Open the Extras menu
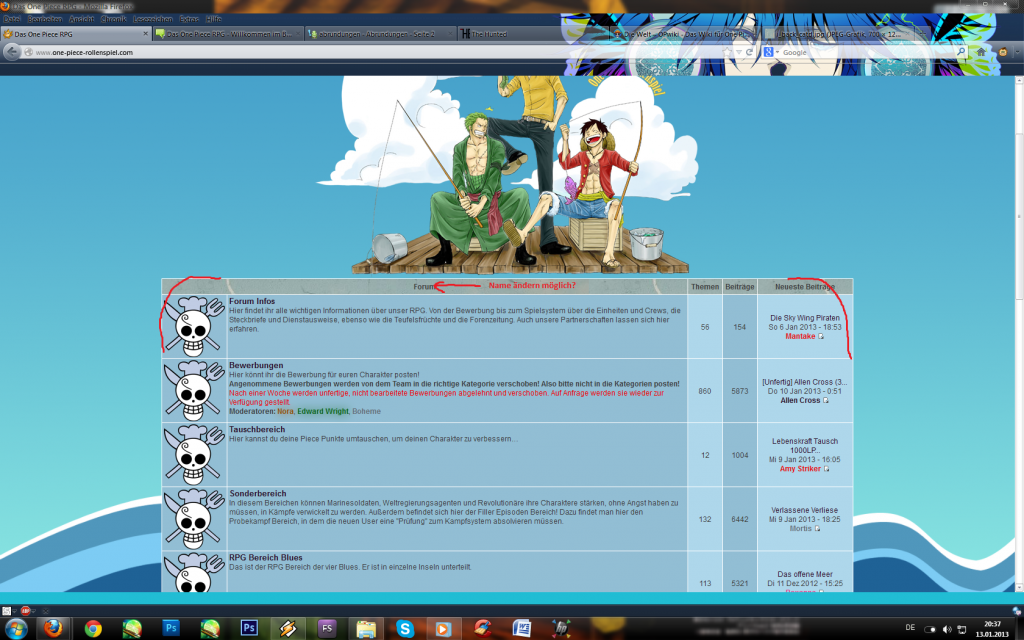The width and height of the screenshot is (1024, 640). tap(189, 19)
